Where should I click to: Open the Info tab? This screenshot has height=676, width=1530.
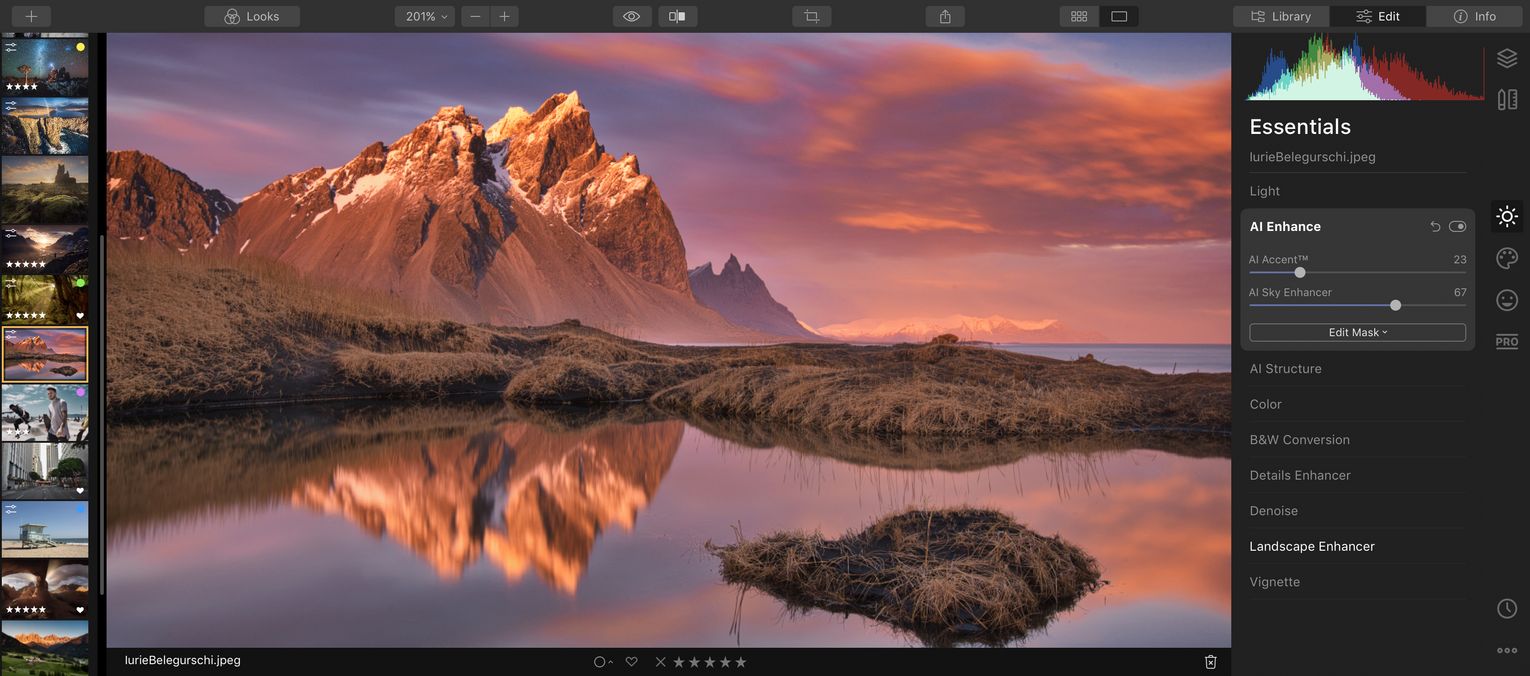click(x=1474, y=16)
